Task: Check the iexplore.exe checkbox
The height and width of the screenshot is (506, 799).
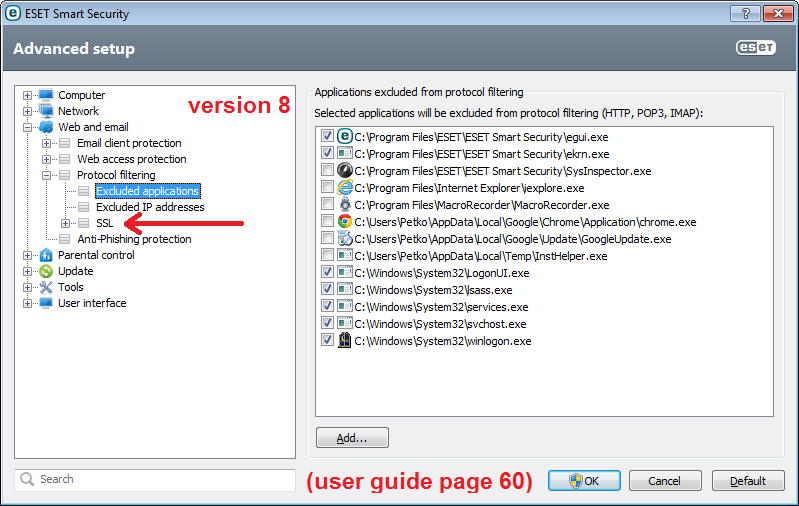Action: [327, 187]
